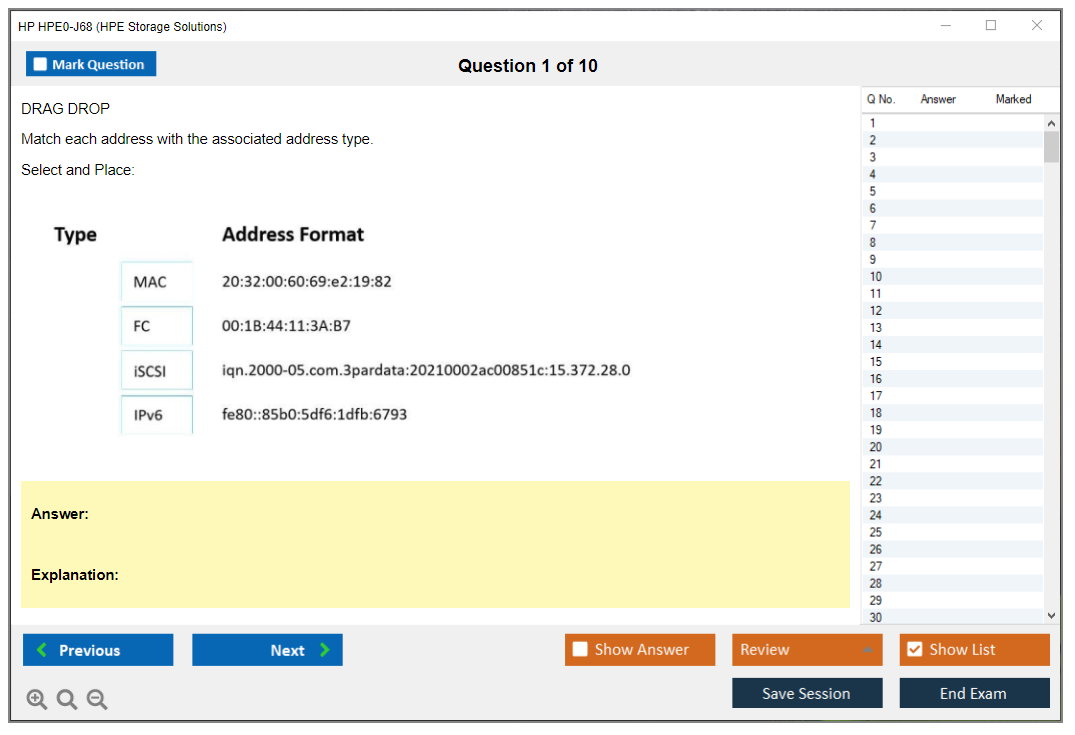Image resolution: width=1075 pixels, height=735 pixels.
Task: Click the zoom in magnifier icon
Action: 37,700
